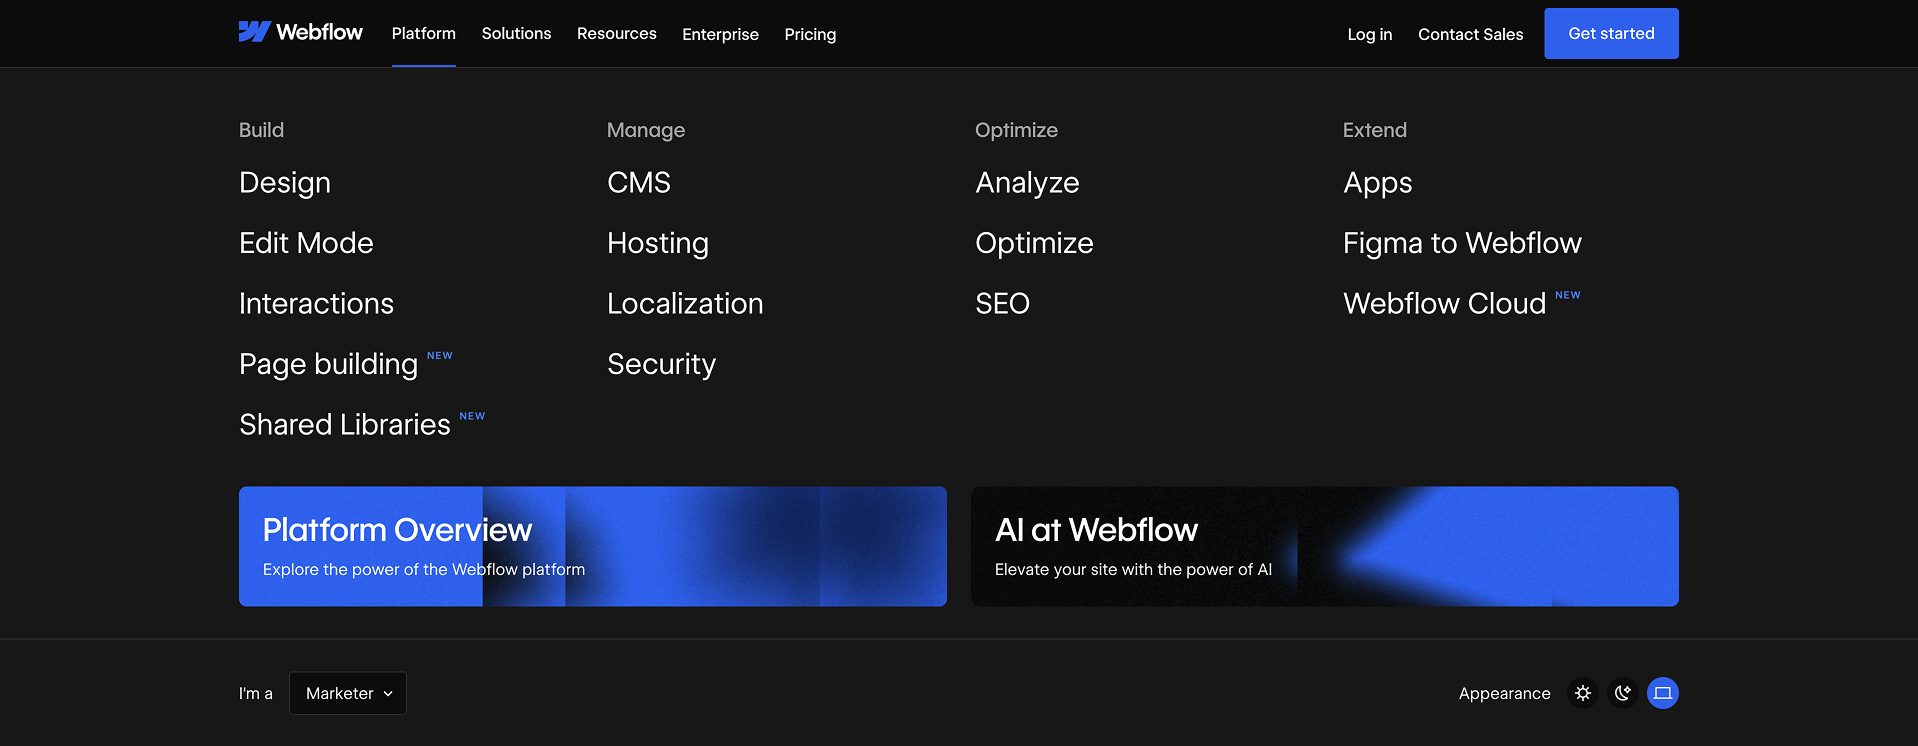Open the AI at Webflow card
The height and width of the screenshot is (746, 1918).
pyautogui.click(x=1325, y=546)
